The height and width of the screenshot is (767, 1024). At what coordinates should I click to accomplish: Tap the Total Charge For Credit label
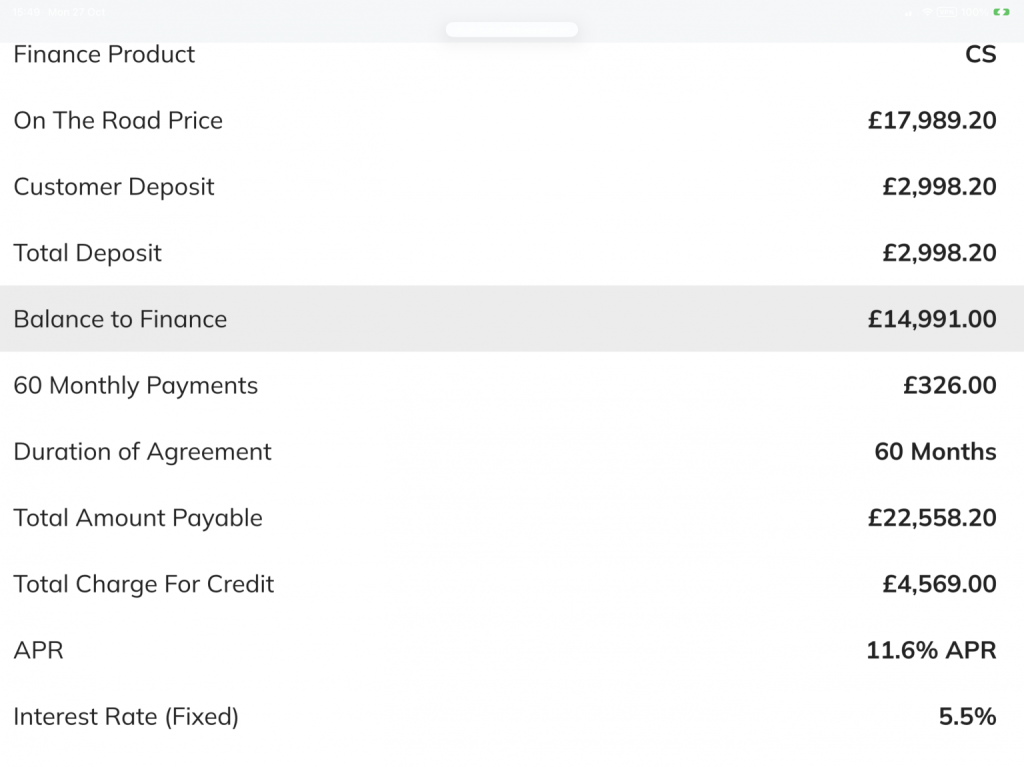click(143, 584)
